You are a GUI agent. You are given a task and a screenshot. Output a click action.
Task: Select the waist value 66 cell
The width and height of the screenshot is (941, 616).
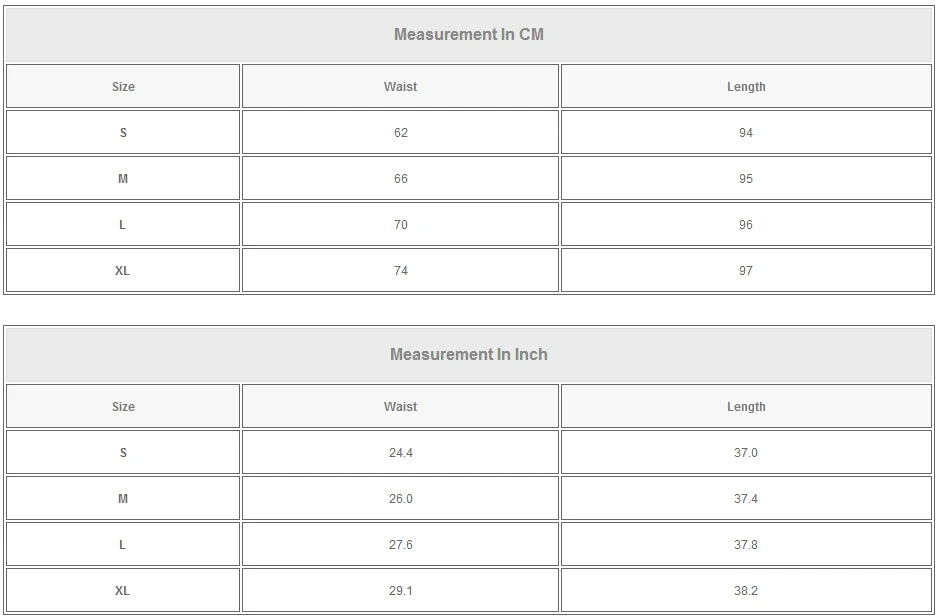(400, 179)
